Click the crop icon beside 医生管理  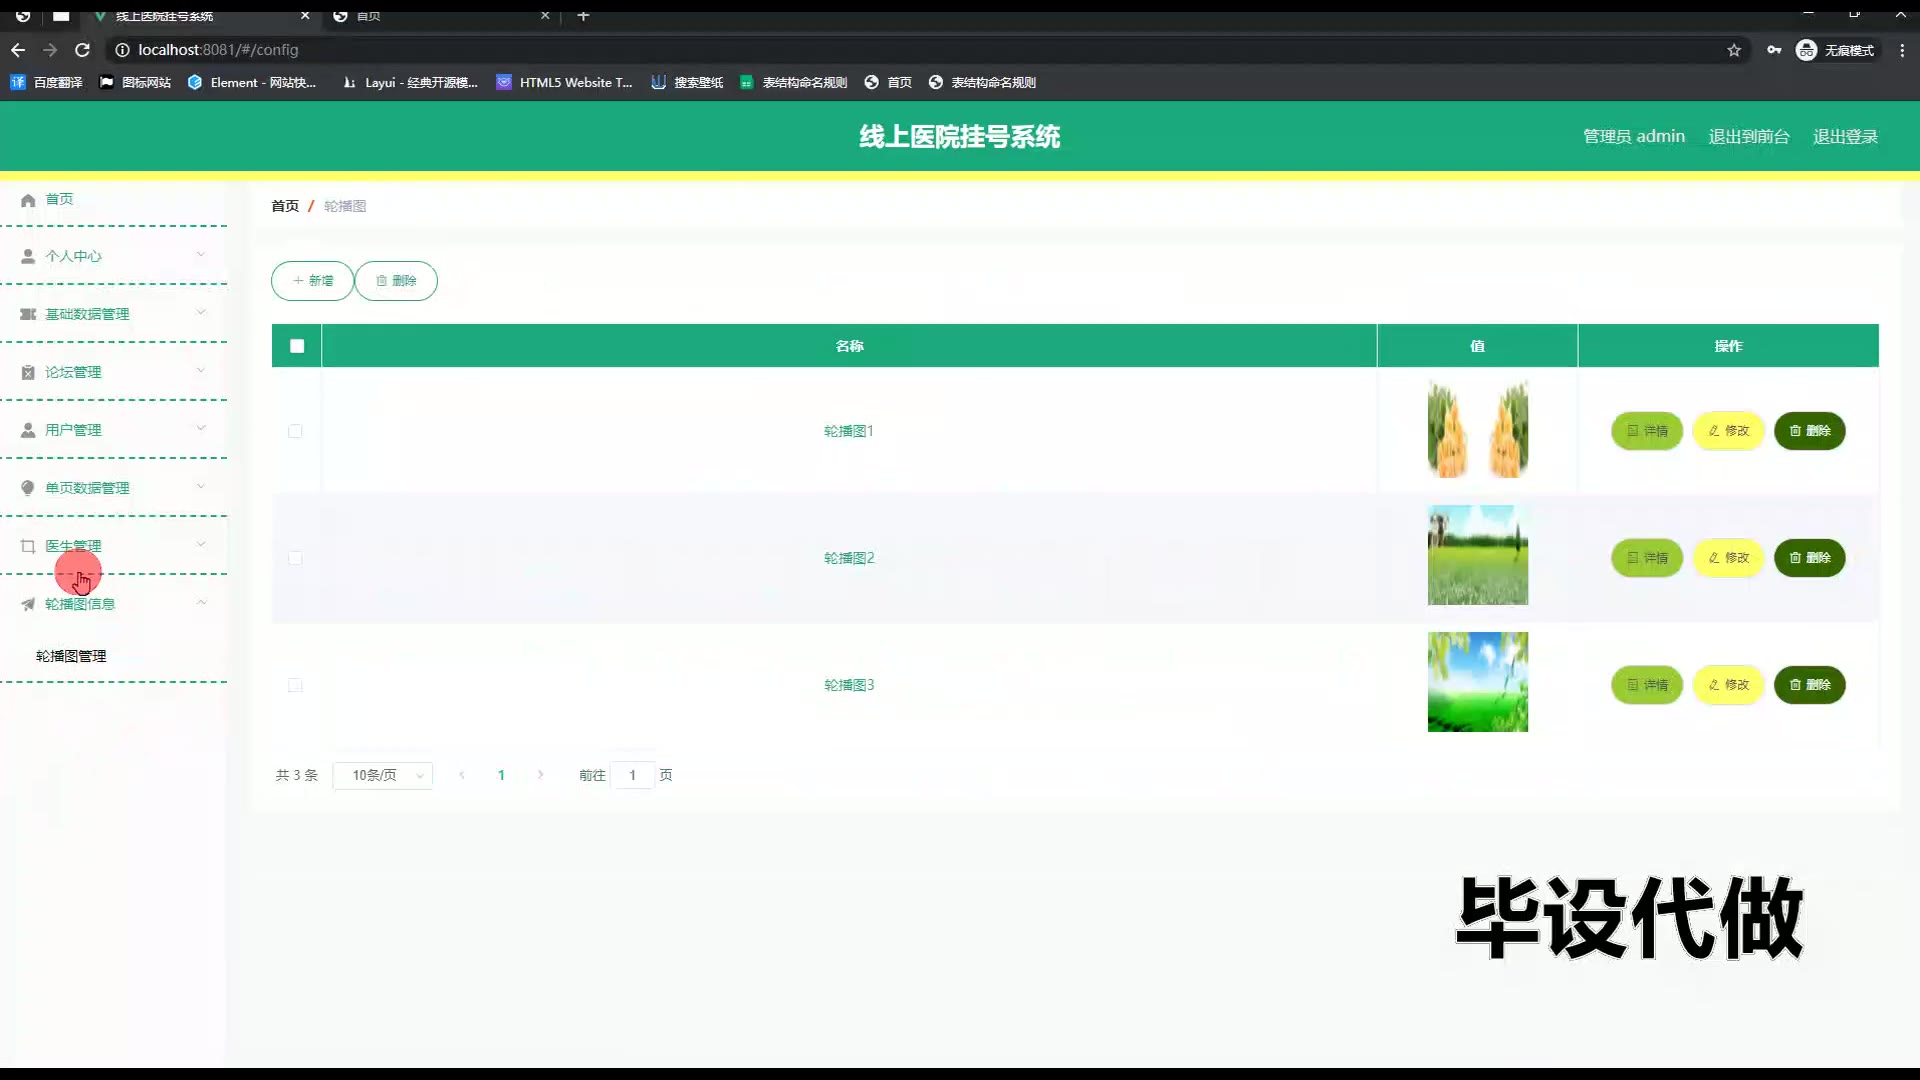coord(28,547)
